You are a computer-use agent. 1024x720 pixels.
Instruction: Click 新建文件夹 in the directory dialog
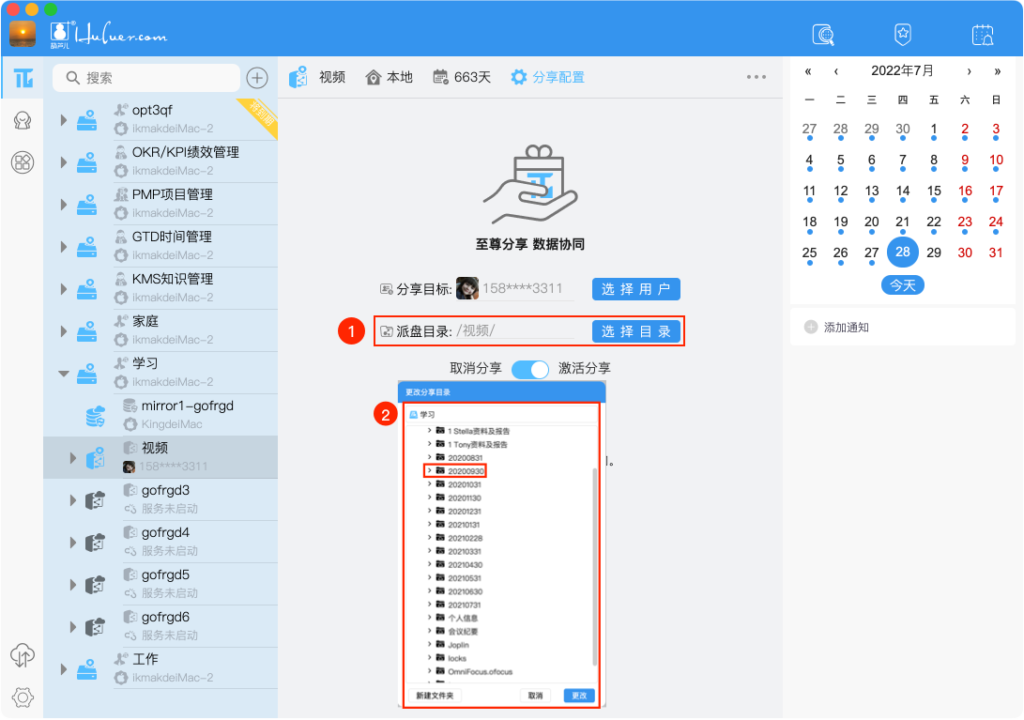435,695
